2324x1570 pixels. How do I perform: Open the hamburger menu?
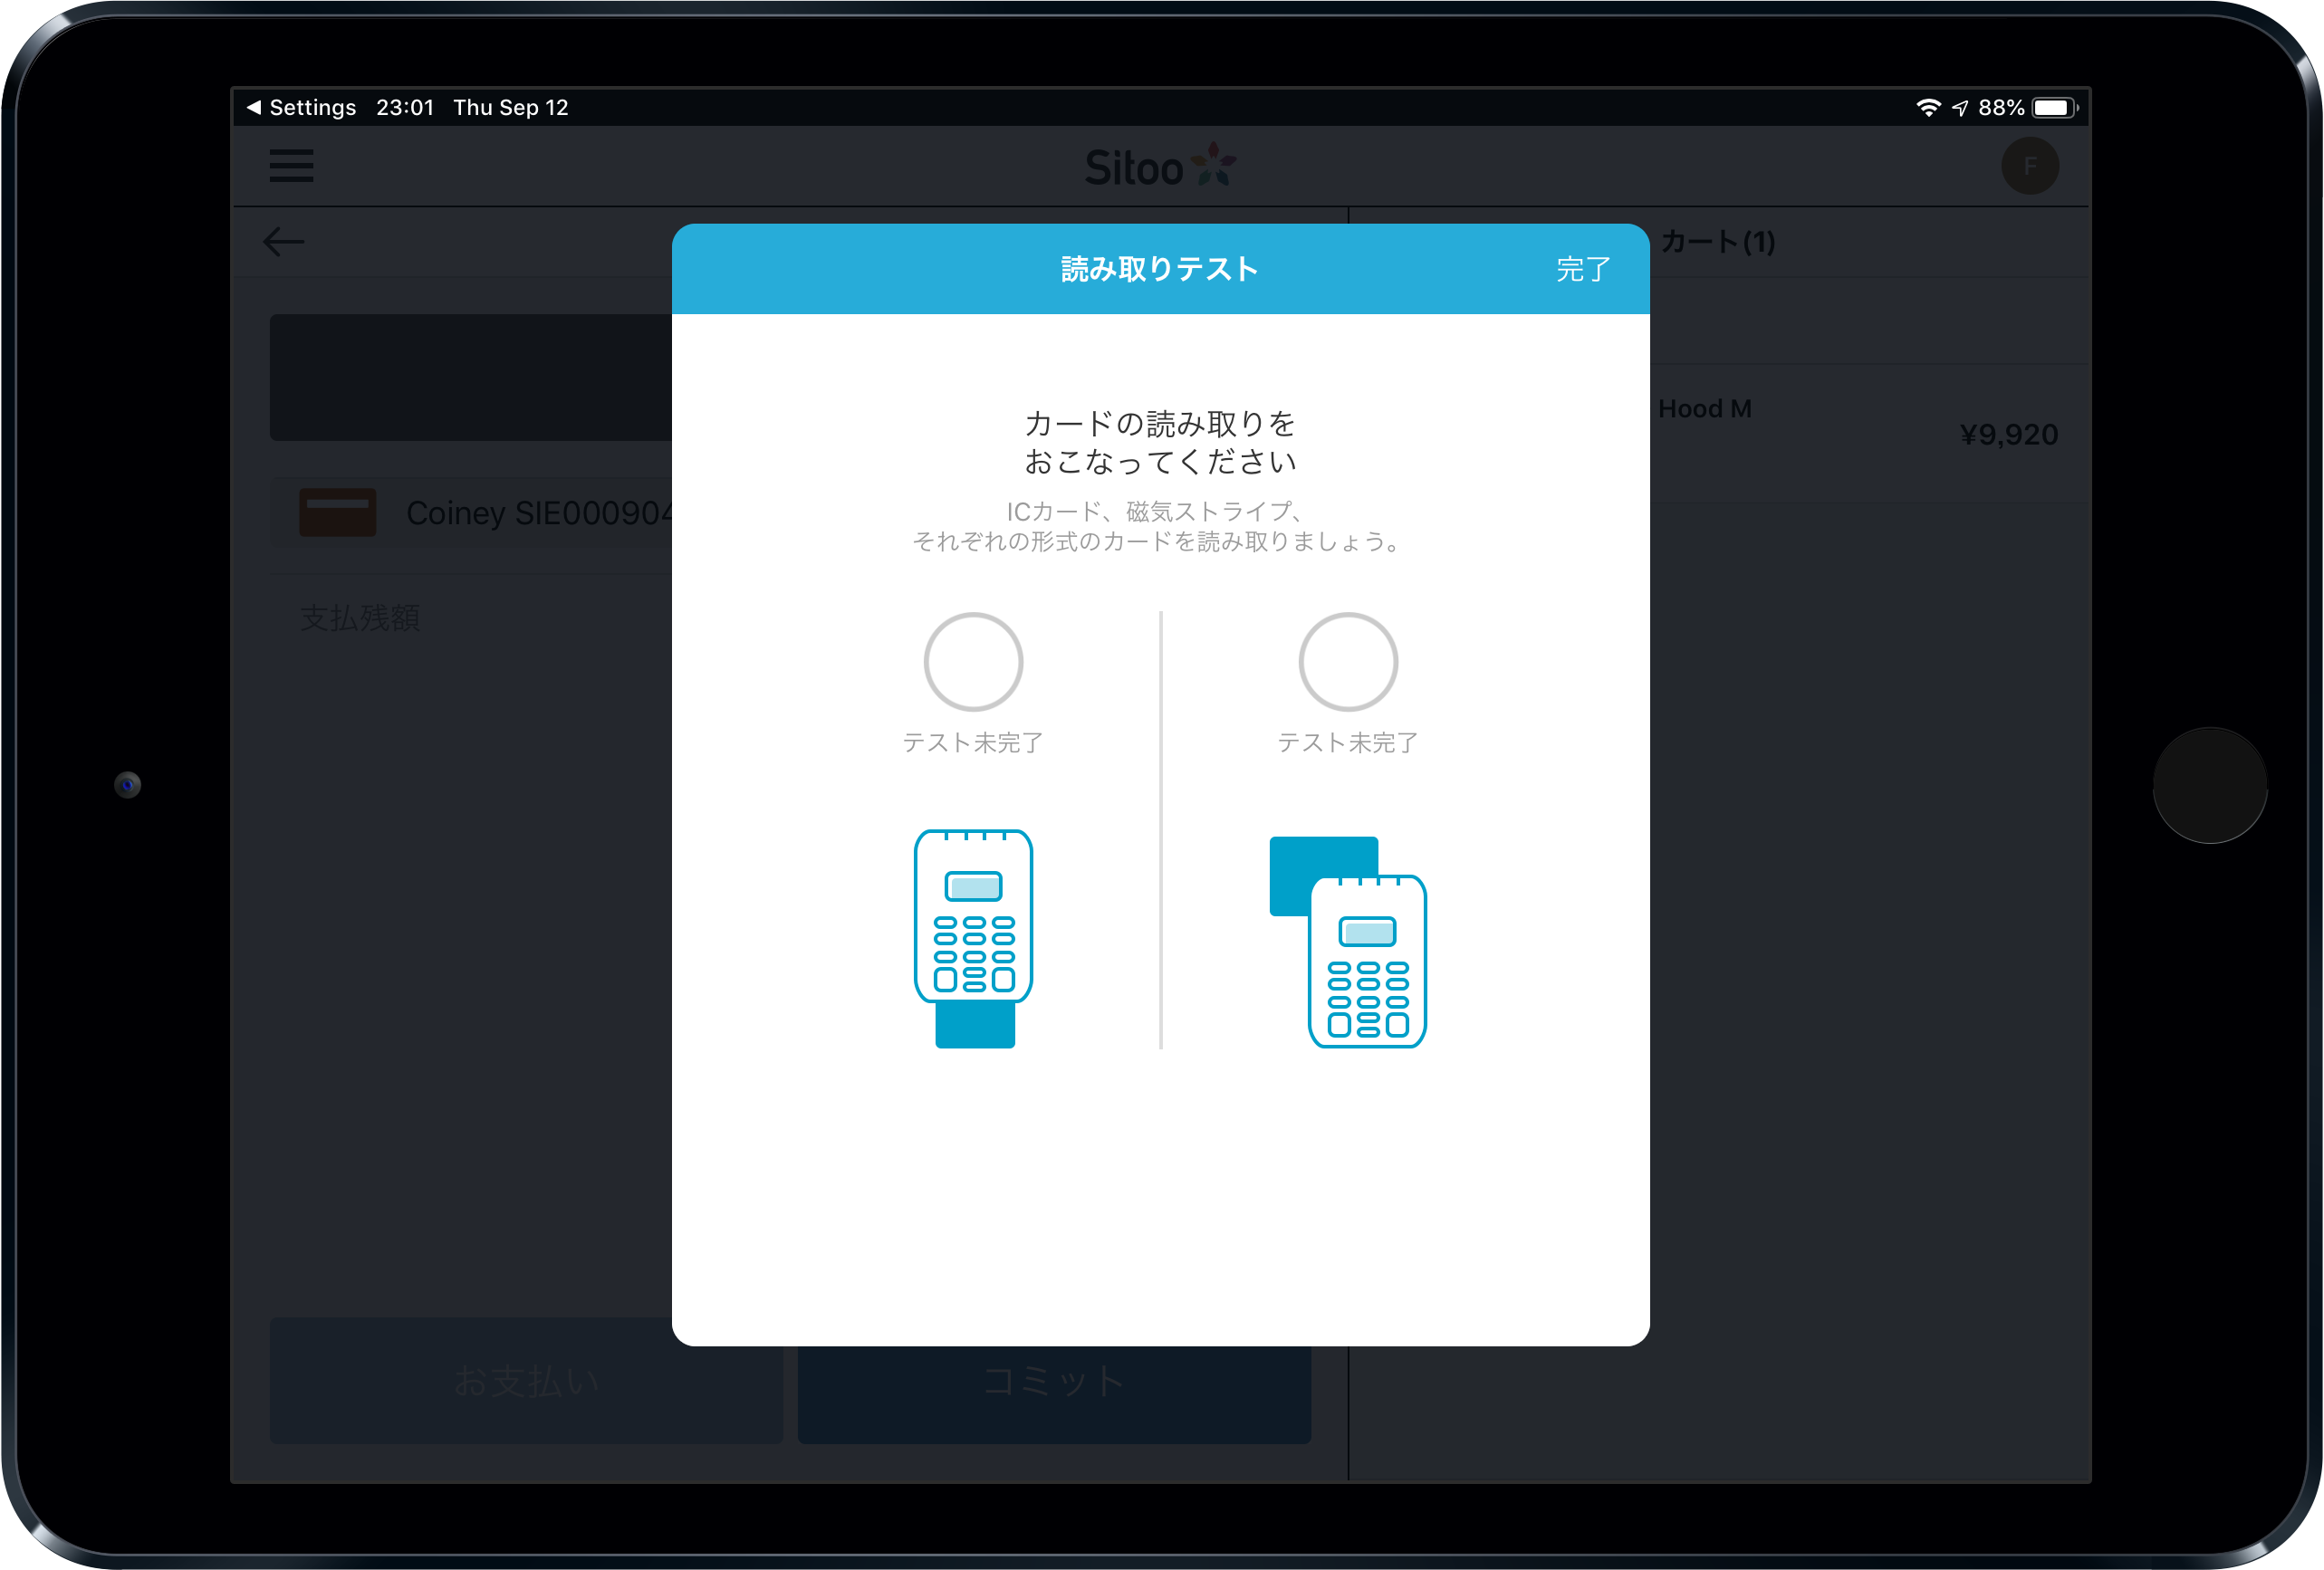[x=291, y=166]
